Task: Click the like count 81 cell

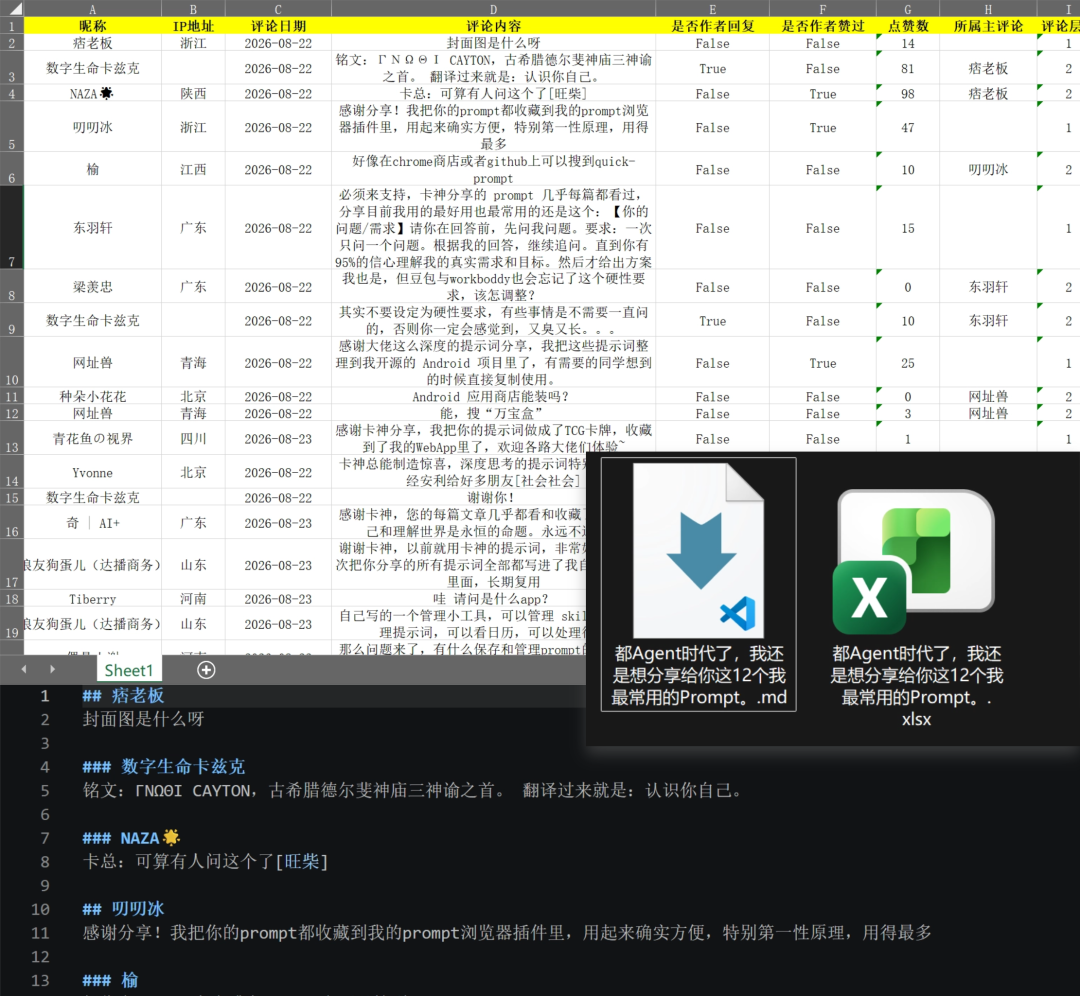Action: click(x=908, y=69)
